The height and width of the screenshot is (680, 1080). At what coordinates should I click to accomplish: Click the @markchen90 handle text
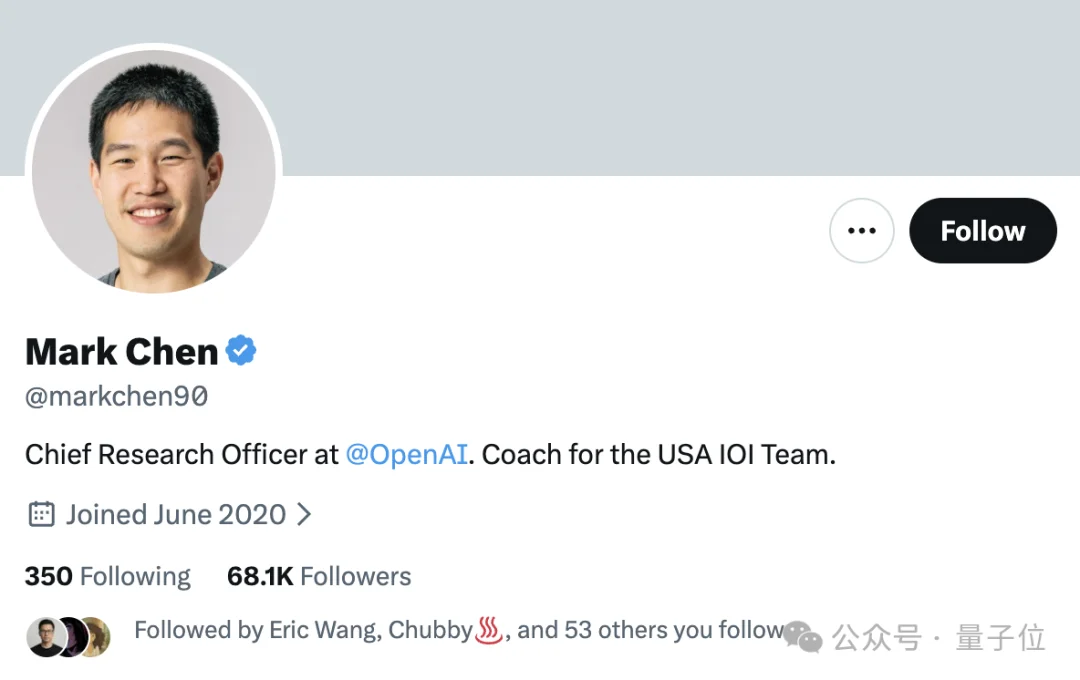(115, 396)
